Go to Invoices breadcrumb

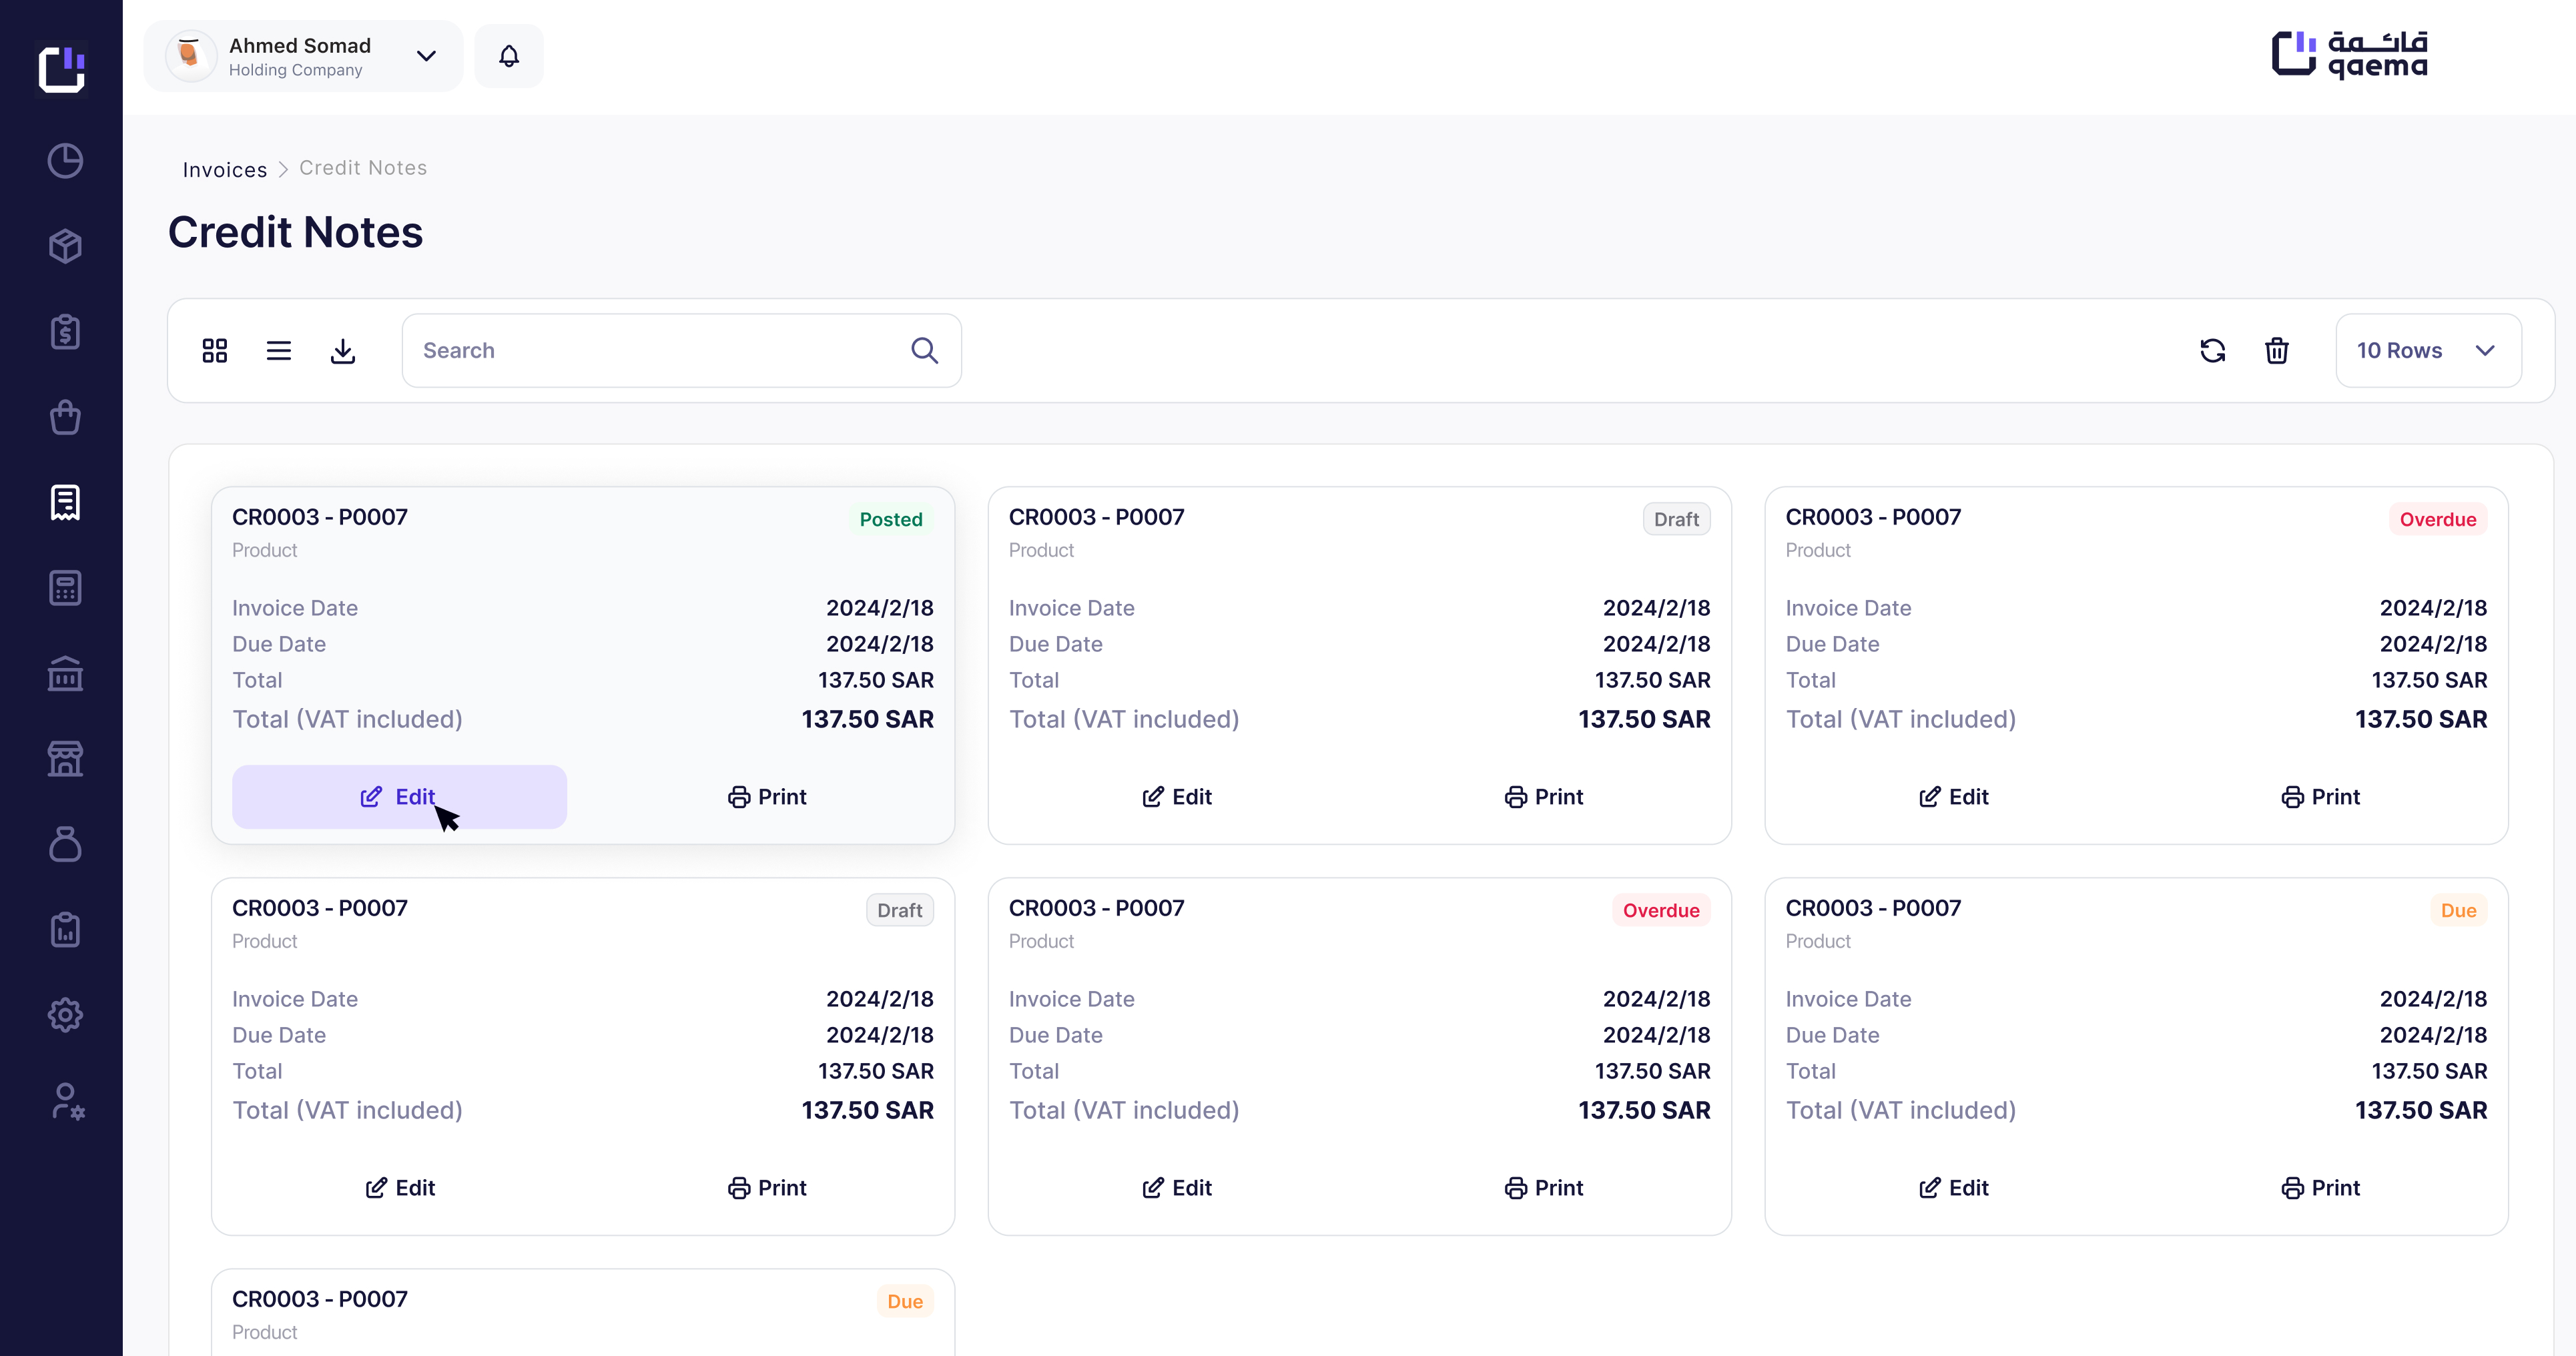pyautogui.click(x=224, y=169)
